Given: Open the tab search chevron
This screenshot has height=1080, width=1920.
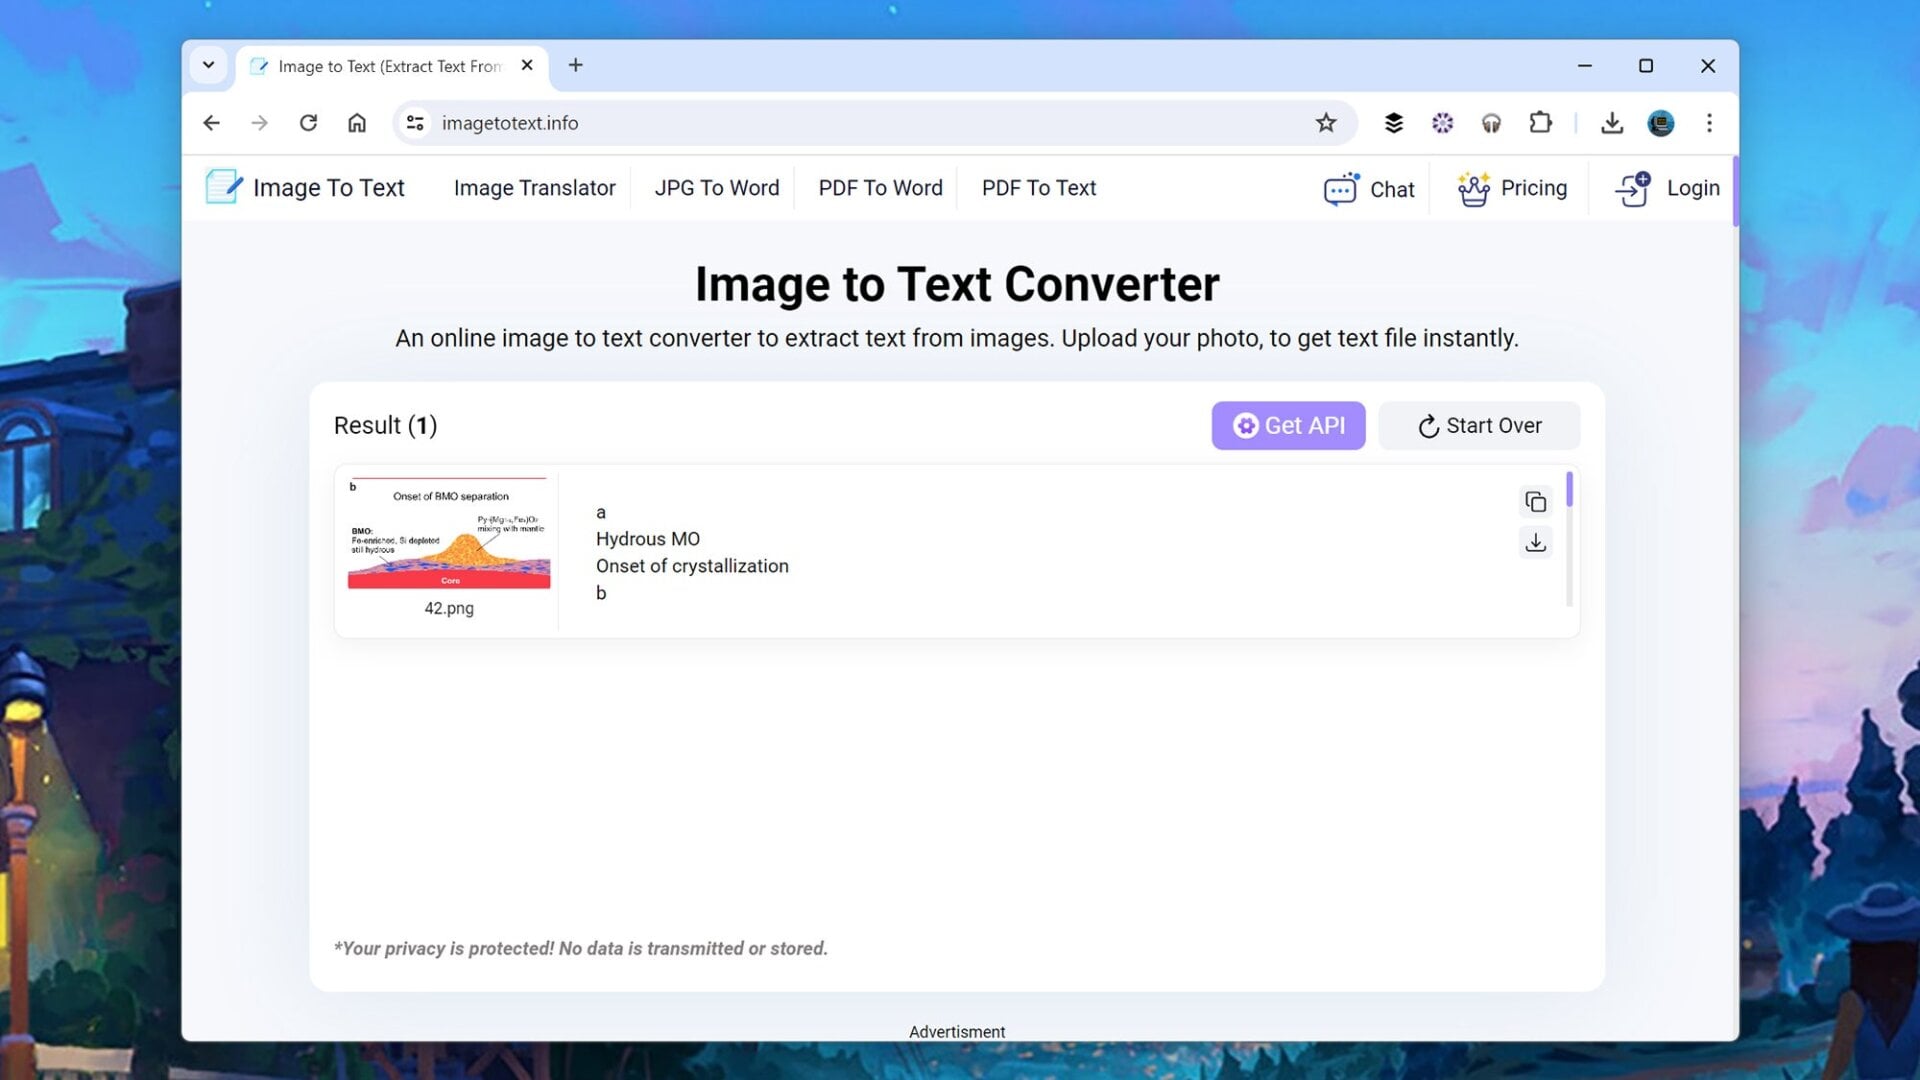Looking at the screenshot, I should (x=209, y=65).
